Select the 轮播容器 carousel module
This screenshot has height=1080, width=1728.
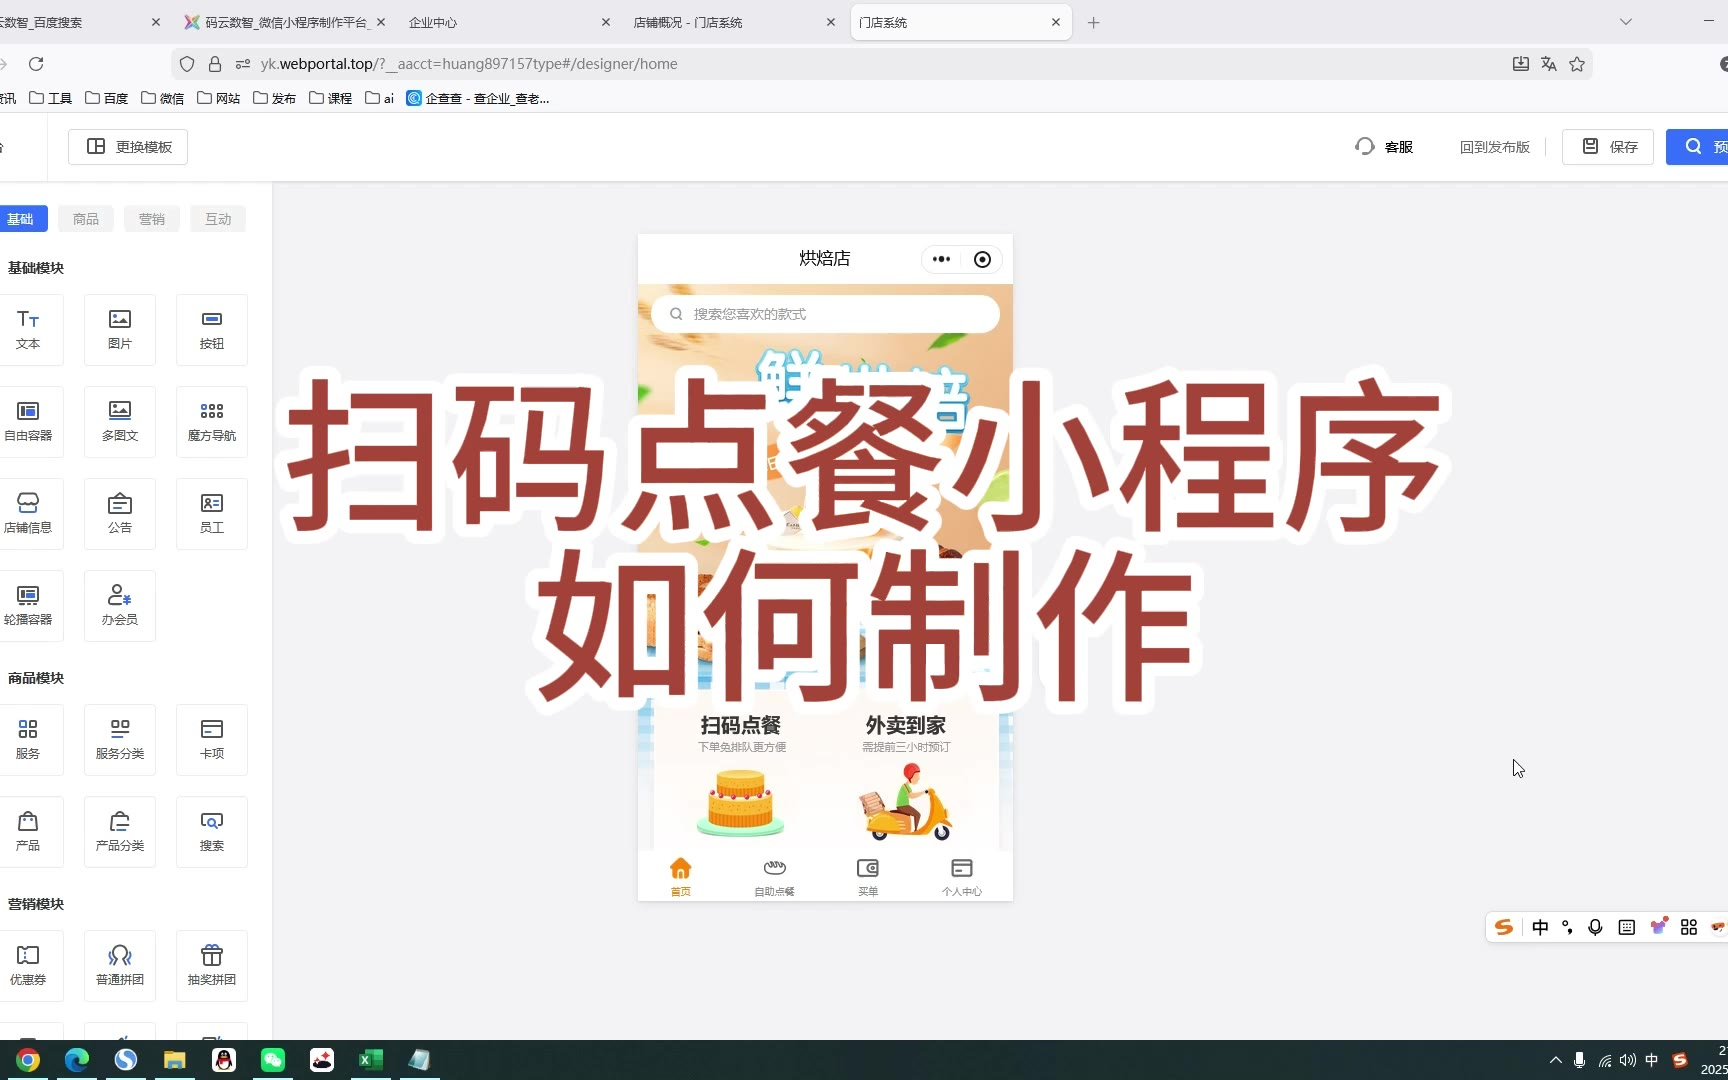[28, 605]
